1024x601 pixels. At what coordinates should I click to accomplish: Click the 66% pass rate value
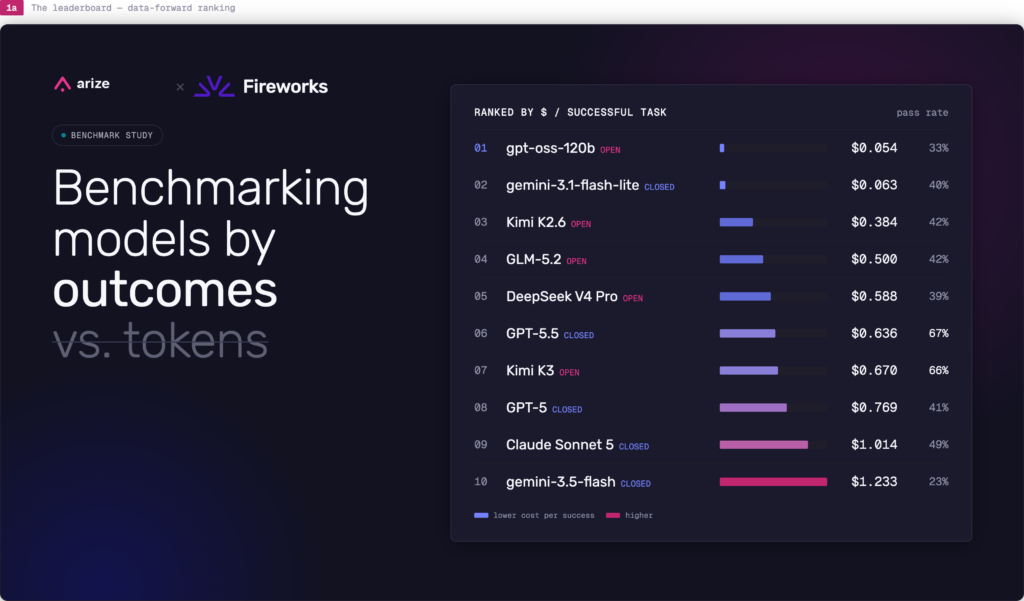(938, 370)
